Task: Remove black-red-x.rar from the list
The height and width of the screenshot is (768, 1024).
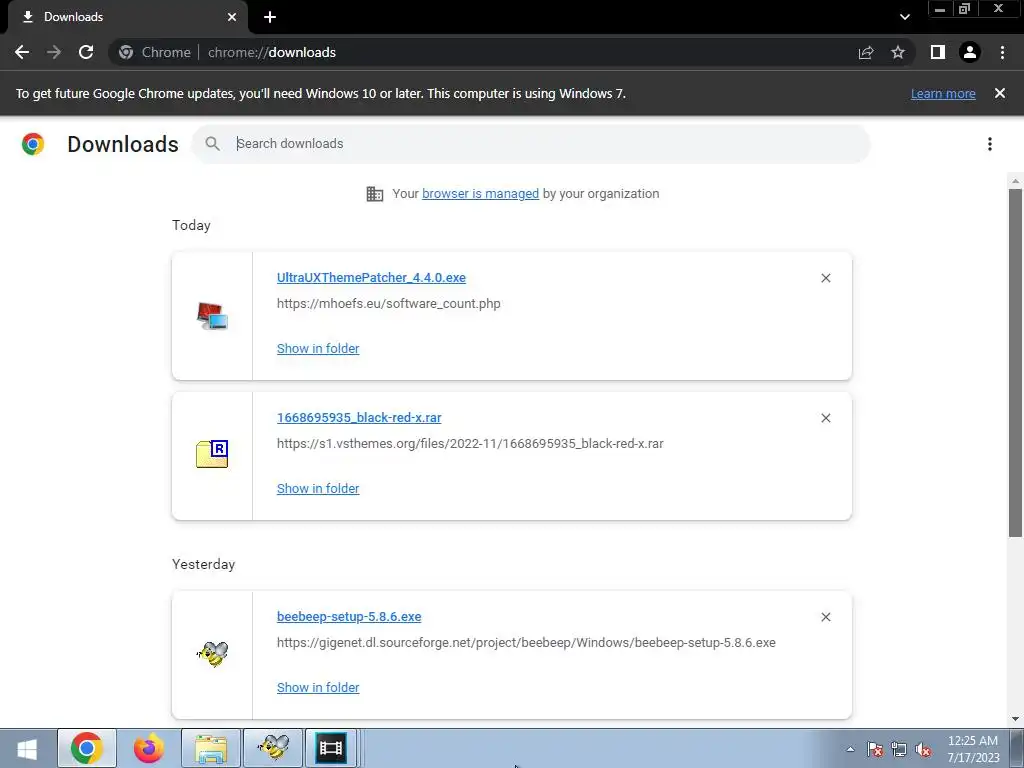Action: 825,418
